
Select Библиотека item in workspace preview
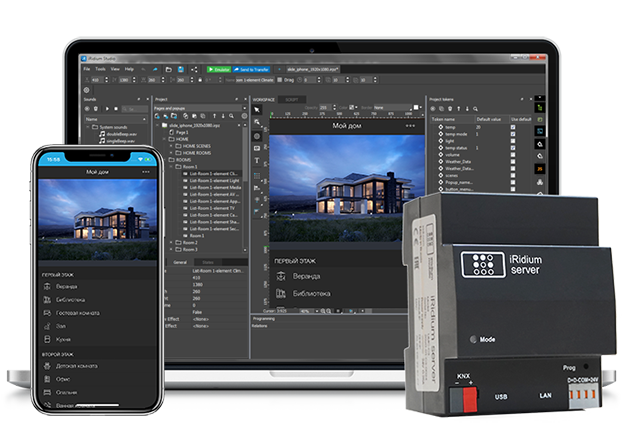click(x=311, y=293)
